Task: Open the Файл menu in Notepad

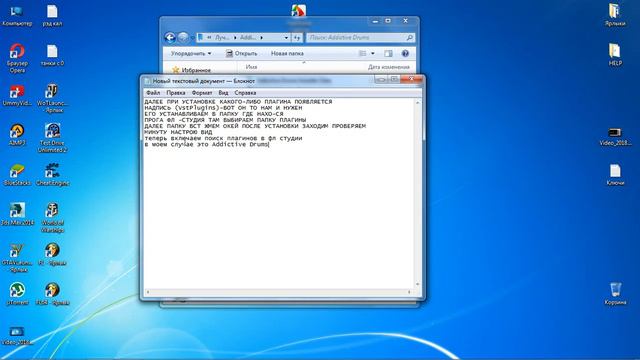Action: click(153, 93)
